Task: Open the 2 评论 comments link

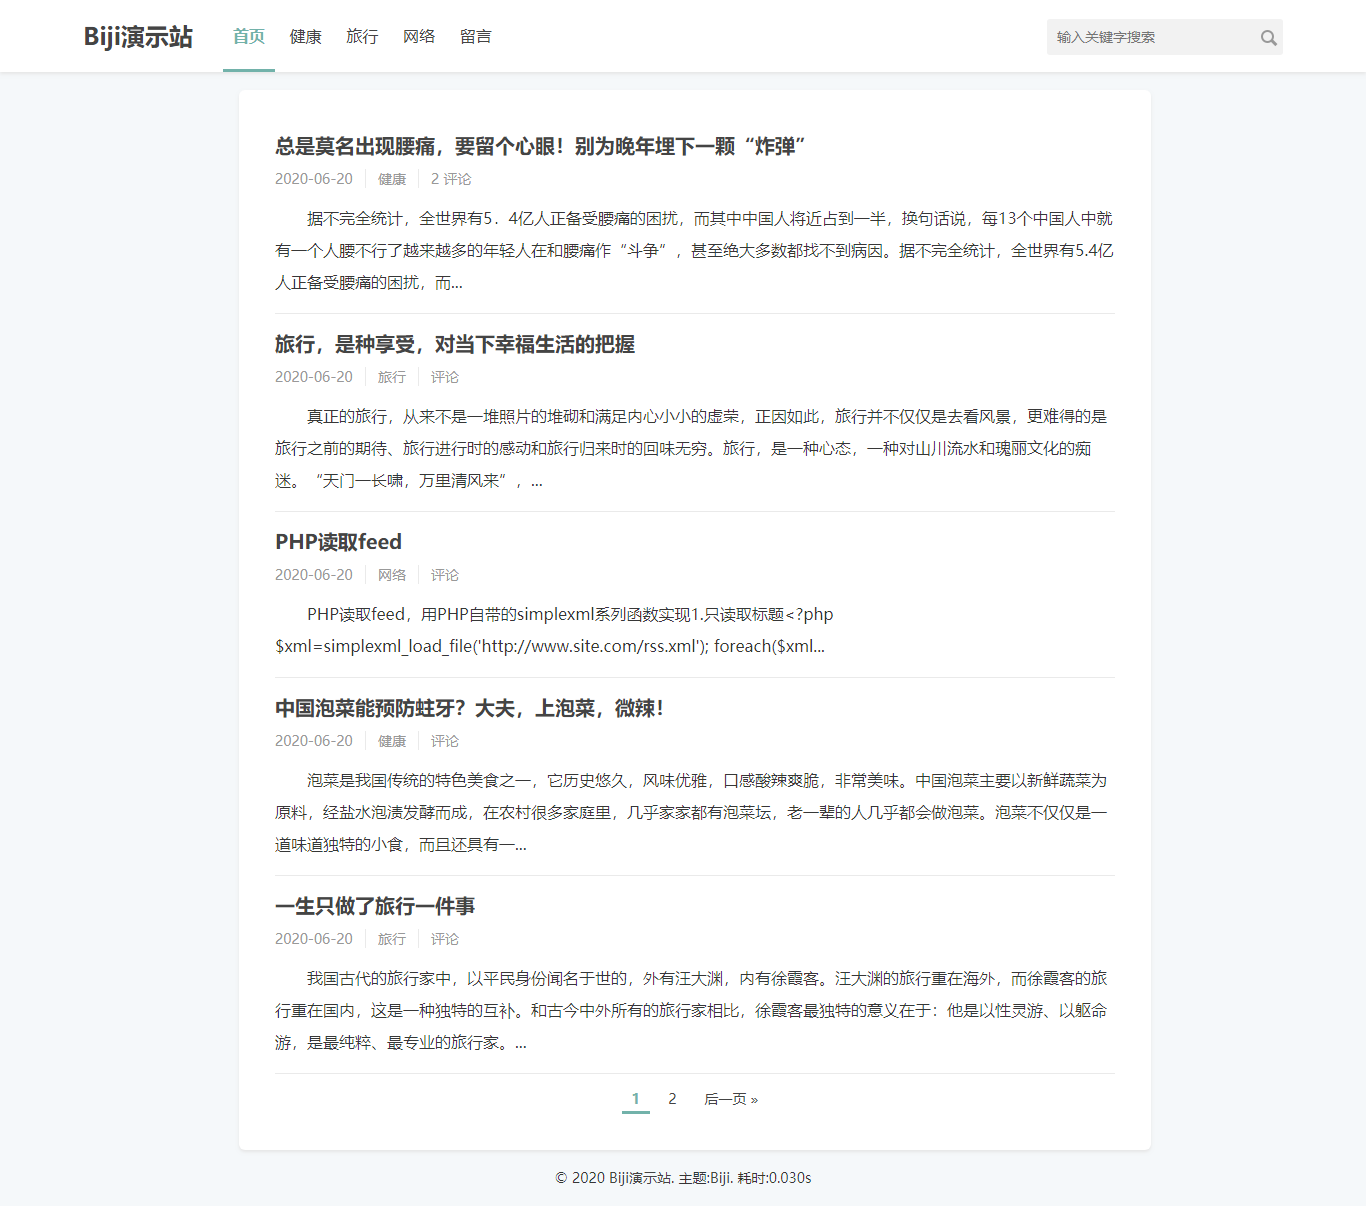Action: point(451,179)
